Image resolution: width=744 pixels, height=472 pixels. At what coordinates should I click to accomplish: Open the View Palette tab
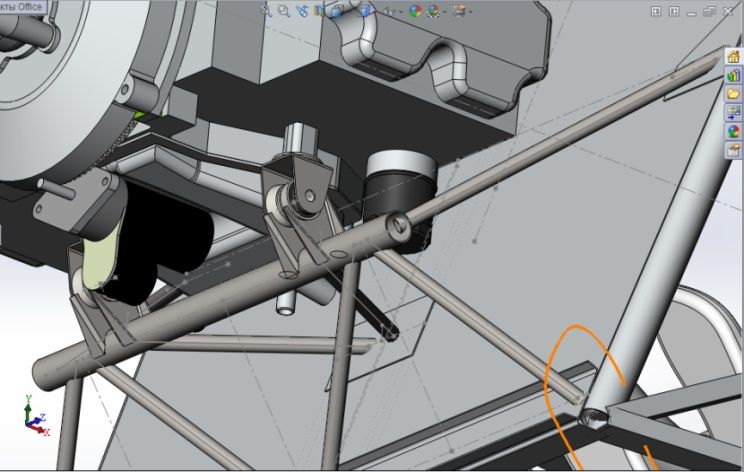click(x=733, y=112)
